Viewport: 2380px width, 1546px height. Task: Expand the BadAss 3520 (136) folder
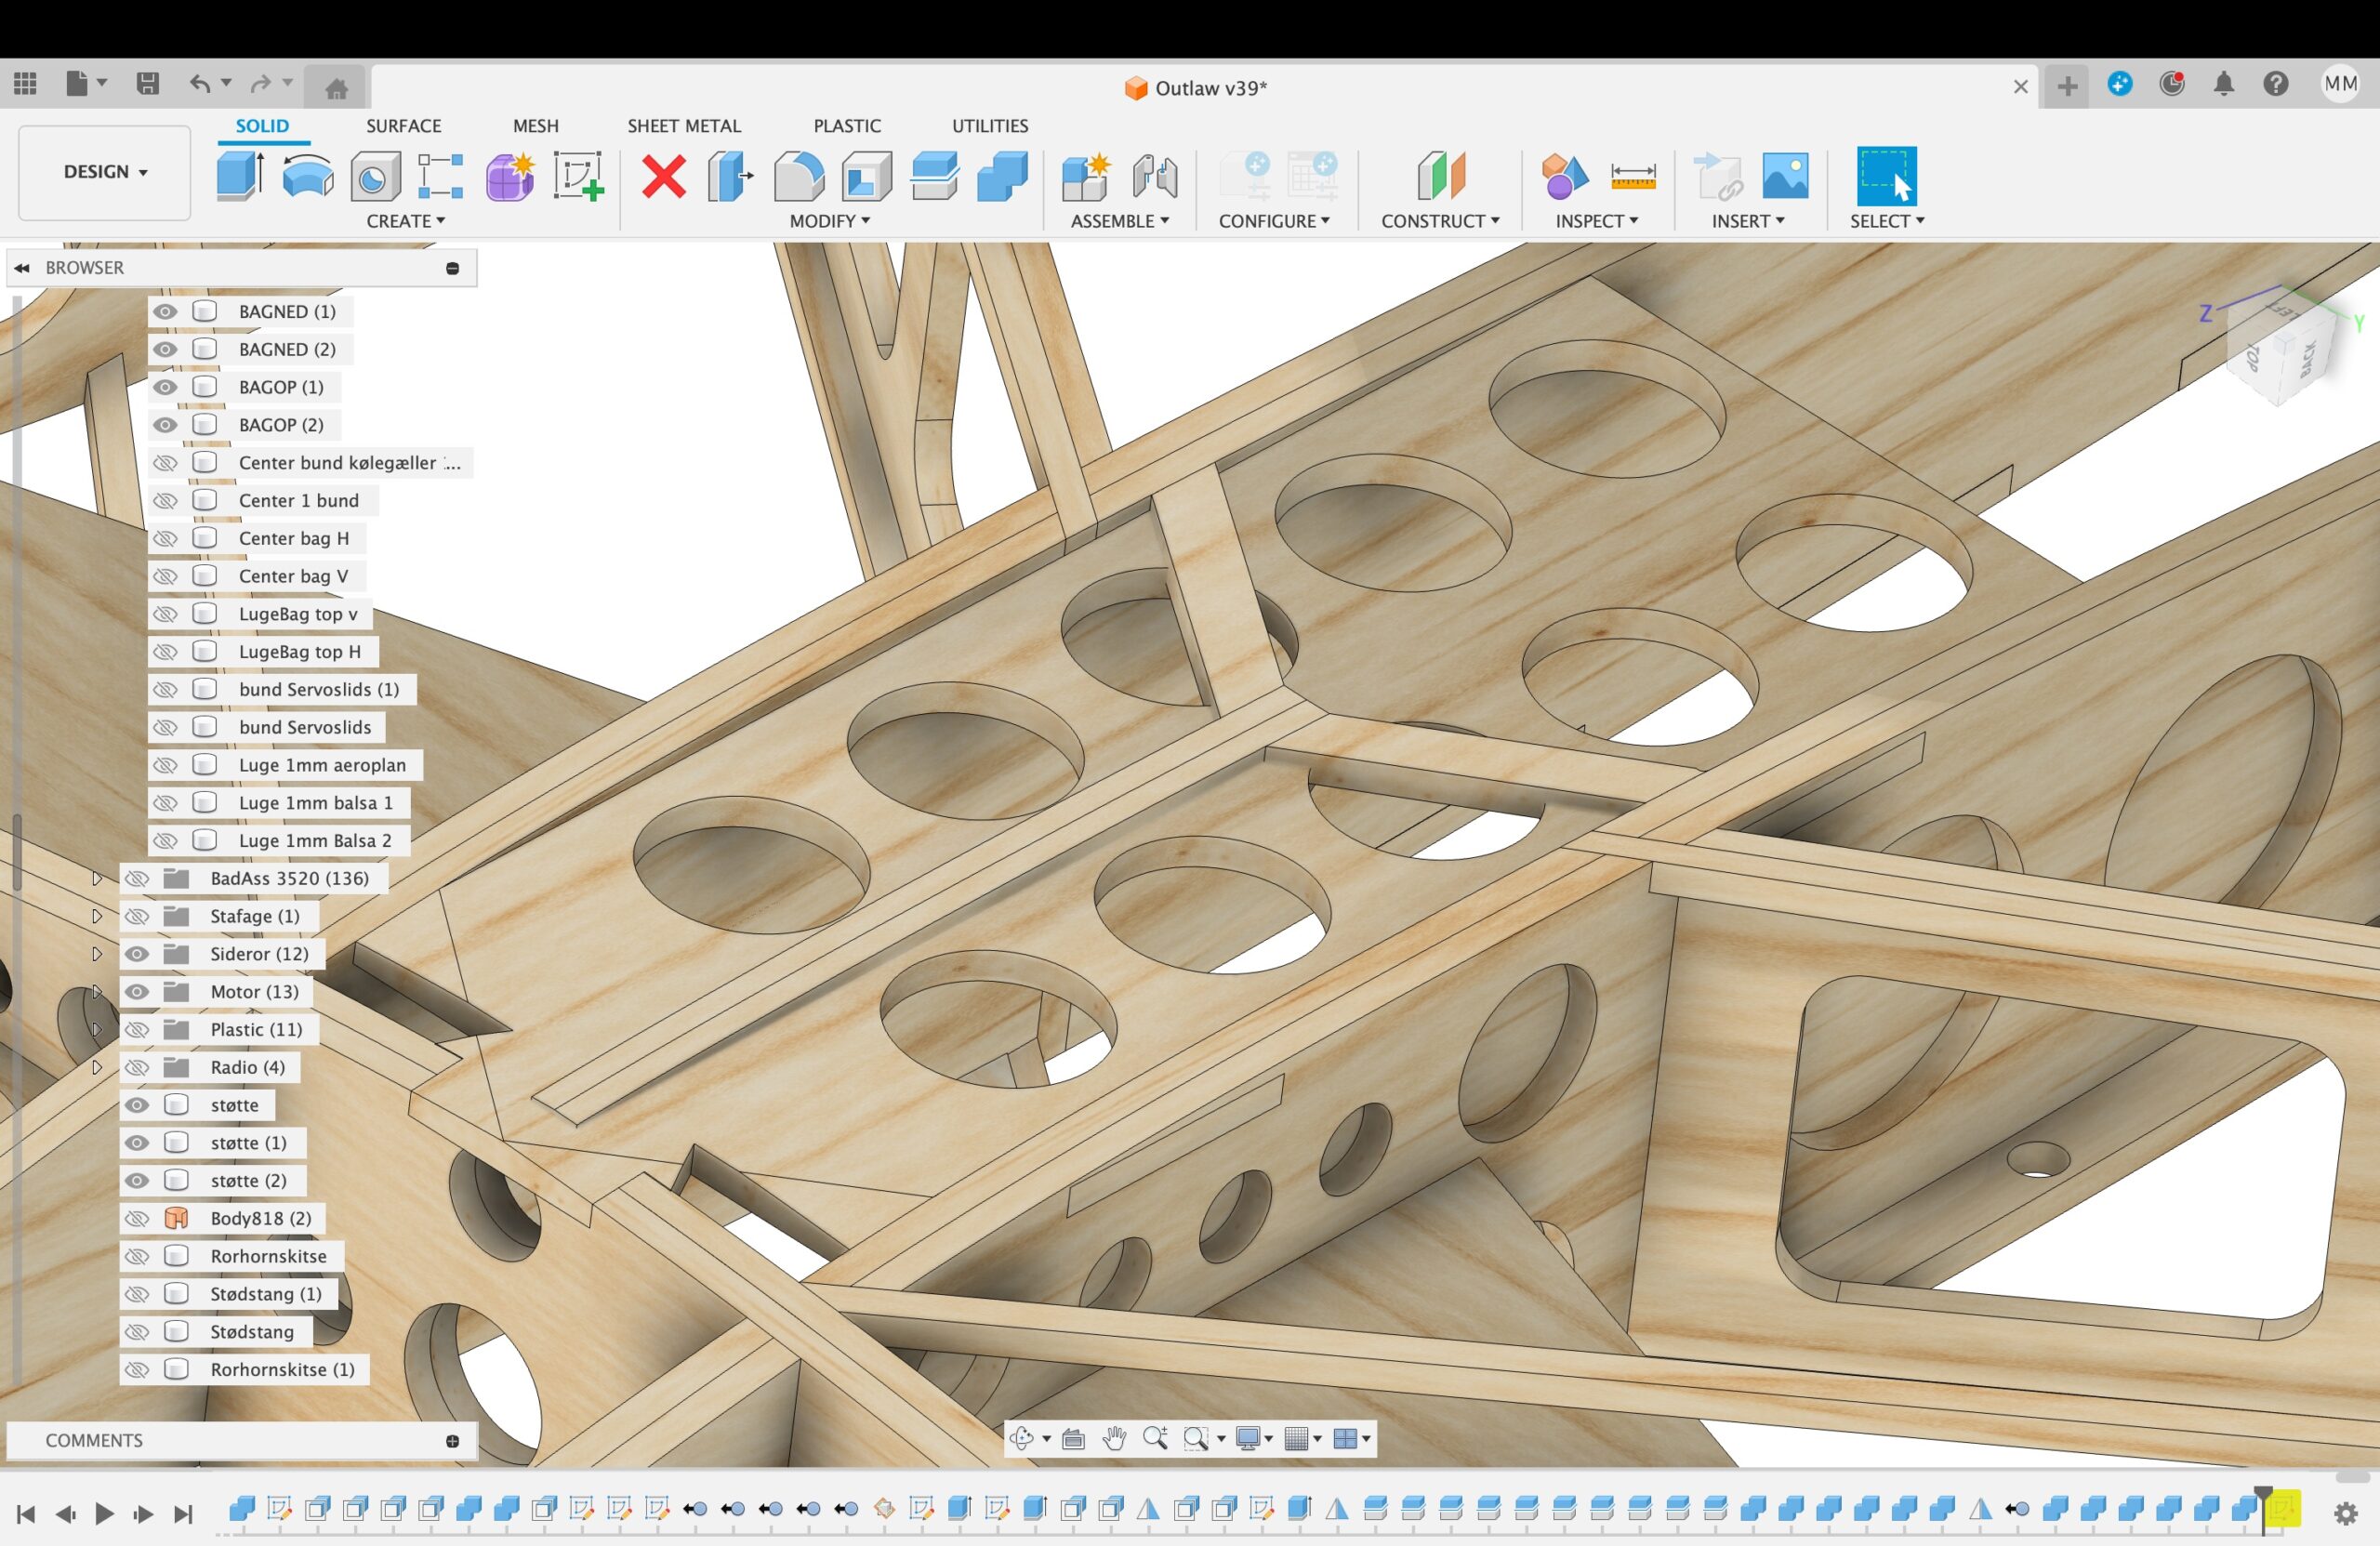pyautogui.click(x=97, y=879)
